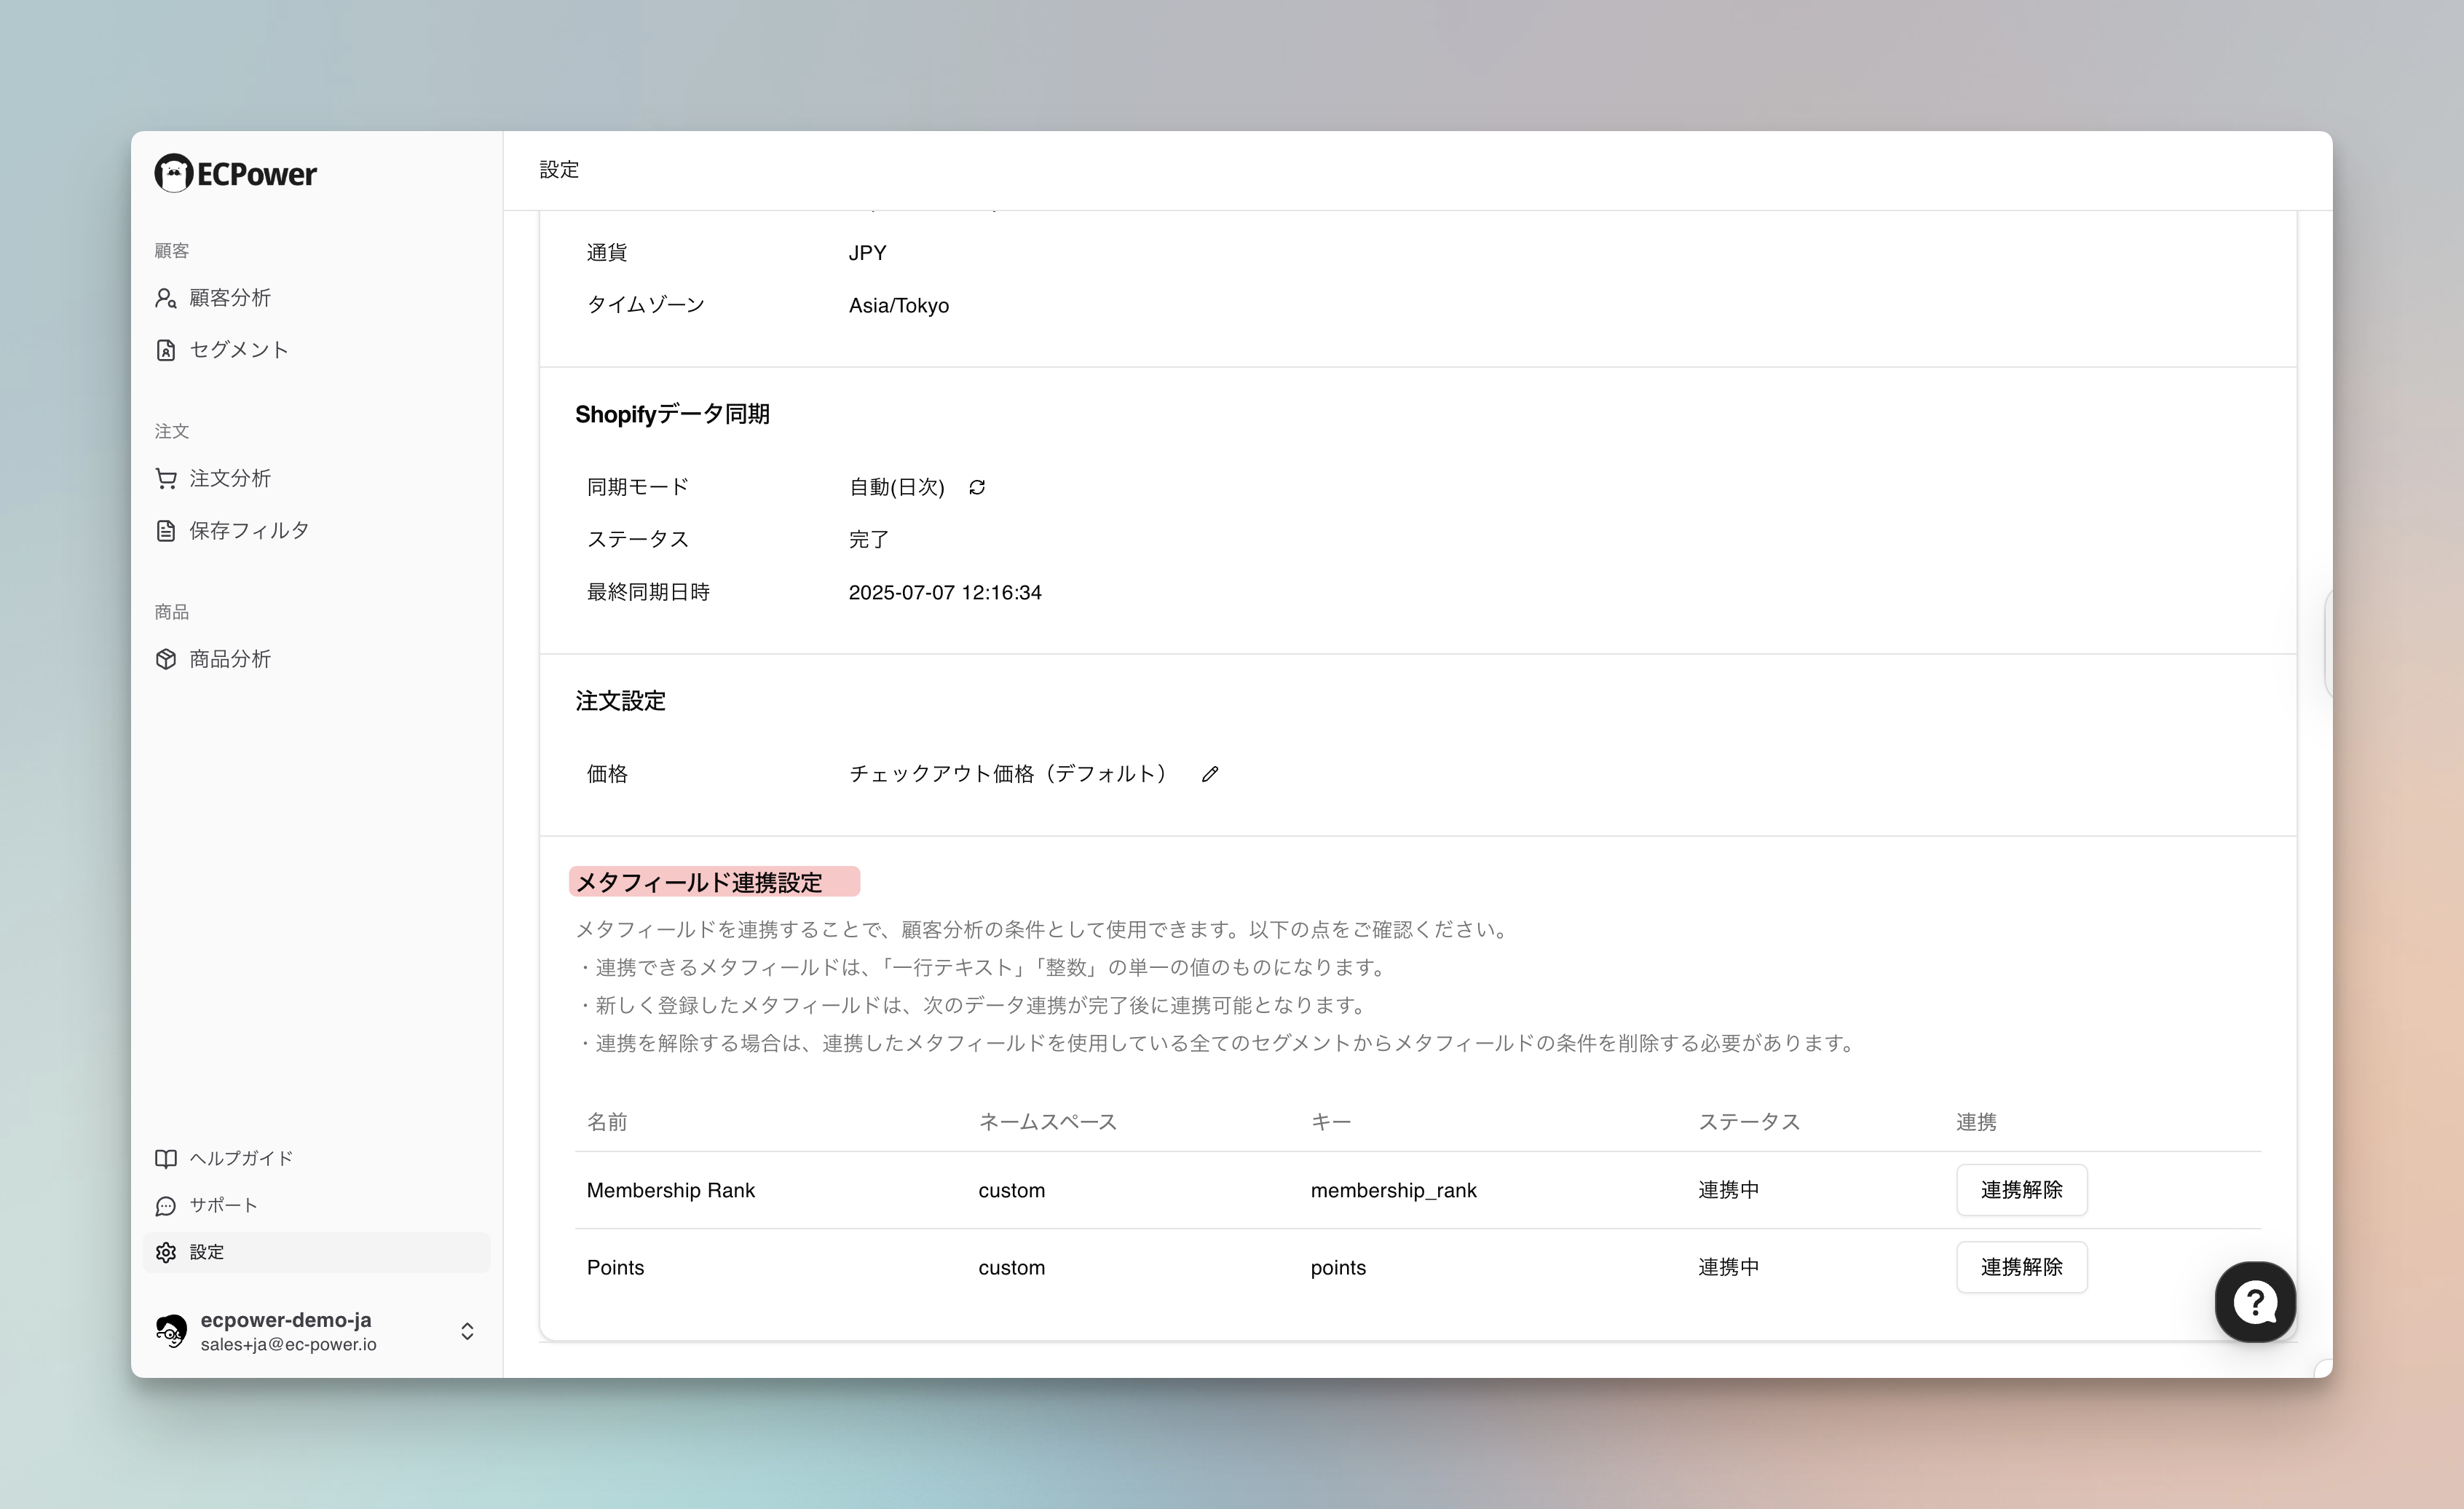
Task: Click the ECPower logo
Action: [x=236, y=174]
